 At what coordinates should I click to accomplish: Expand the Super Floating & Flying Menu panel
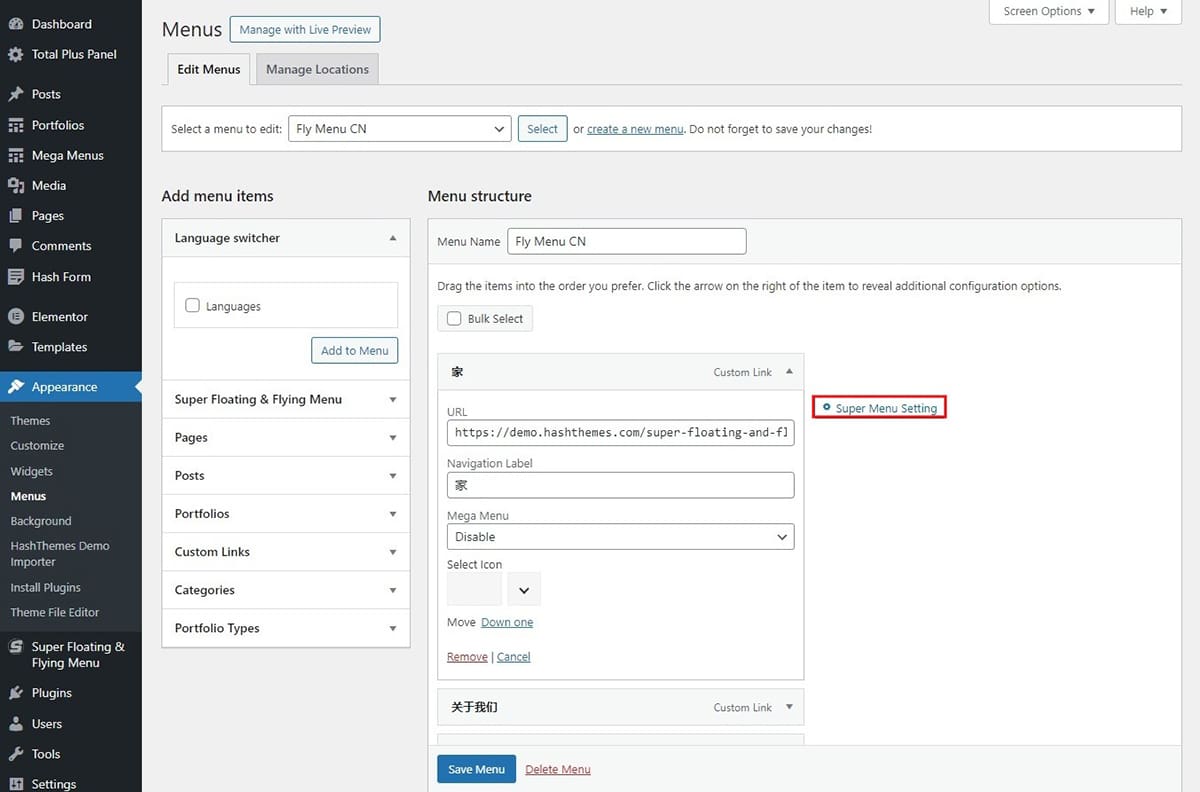pos(286,399)
